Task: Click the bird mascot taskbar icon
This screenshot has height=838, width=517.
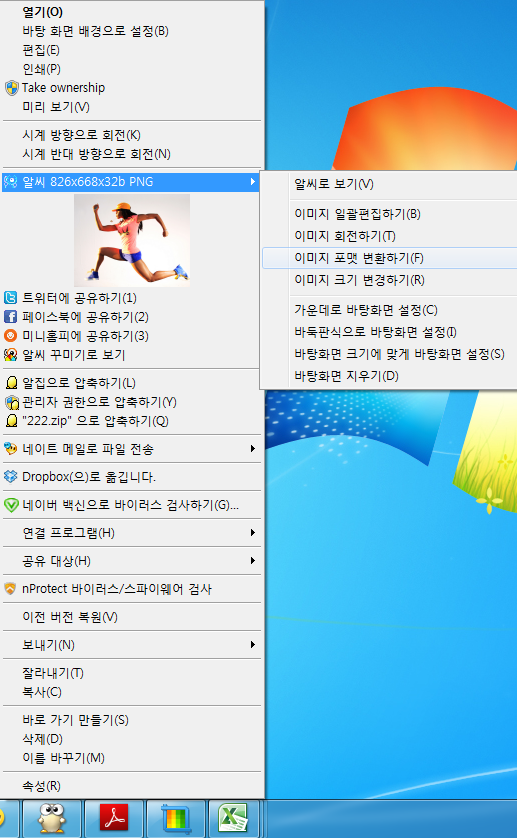Action: (51, 818)
